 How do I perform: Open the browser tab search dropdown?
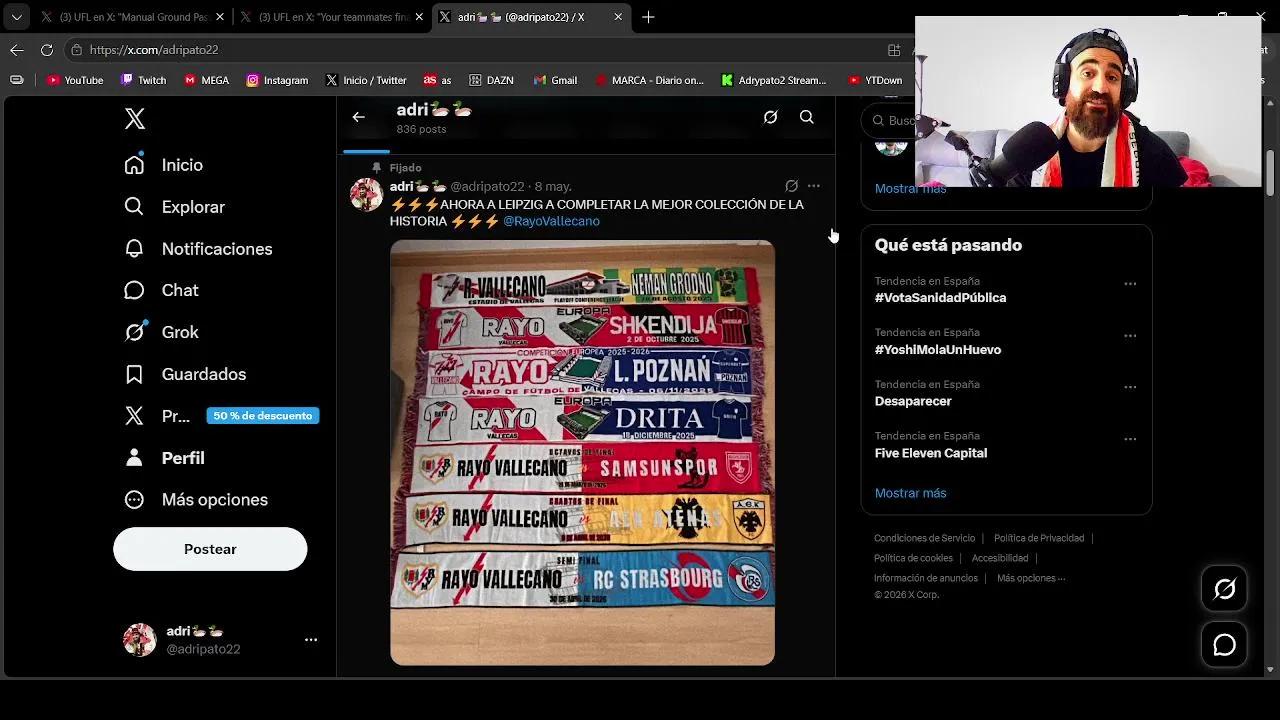16,17
